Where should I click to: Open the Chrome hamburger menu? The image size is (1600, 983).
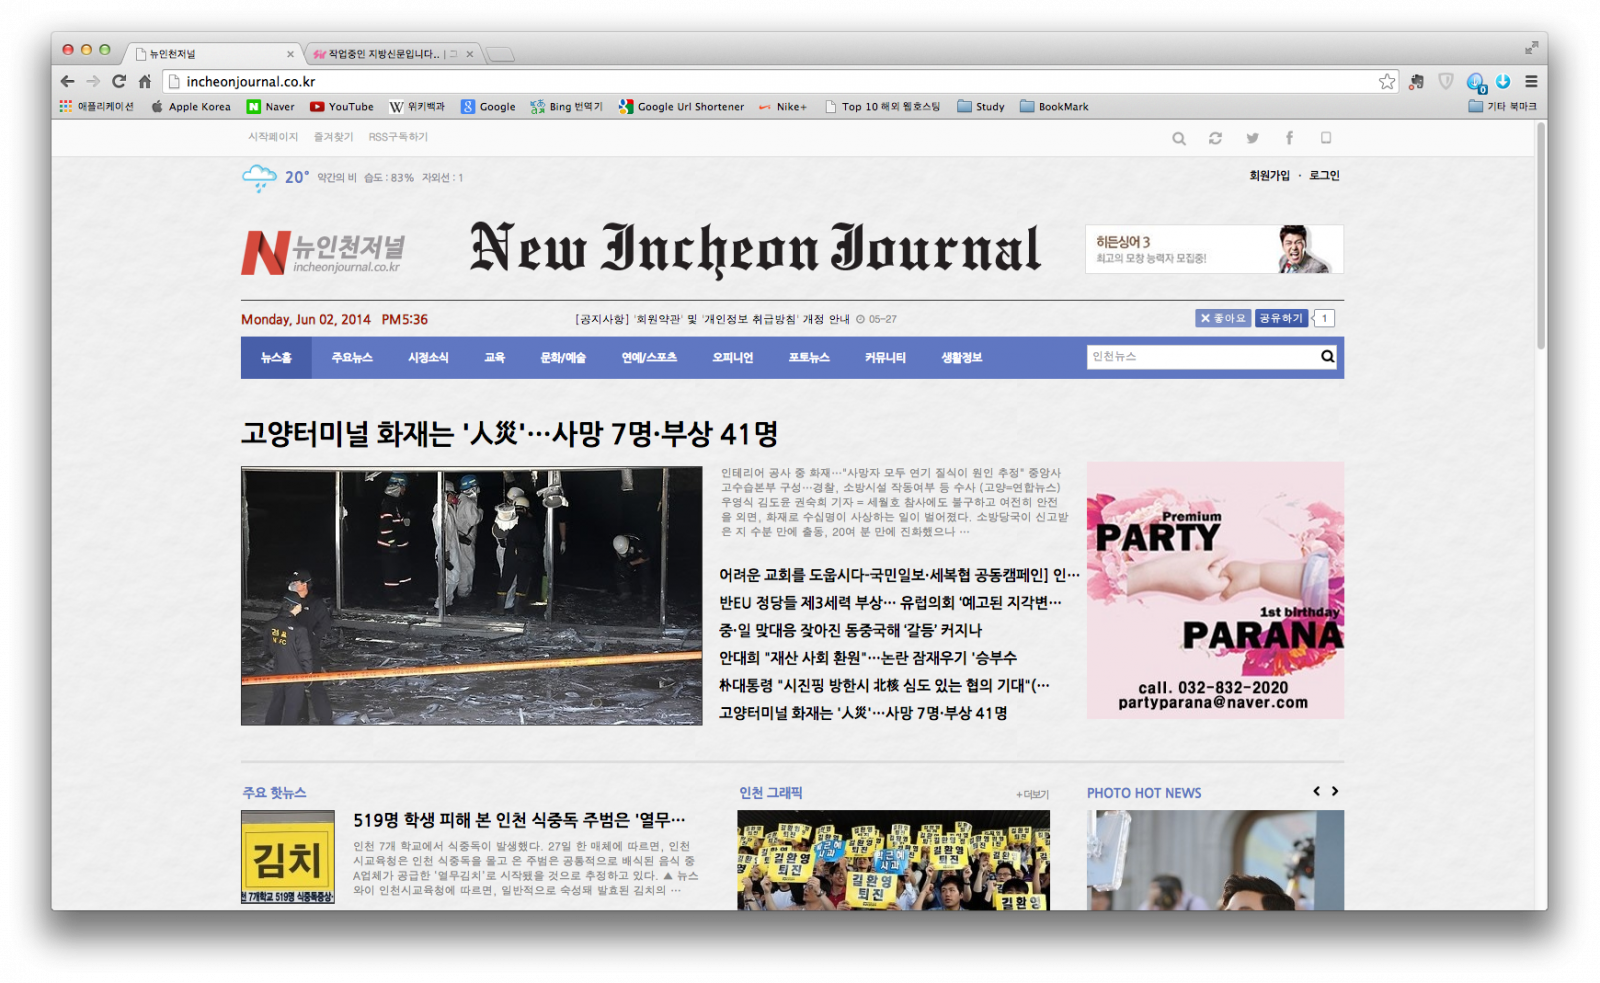(x=1531, y=82)
